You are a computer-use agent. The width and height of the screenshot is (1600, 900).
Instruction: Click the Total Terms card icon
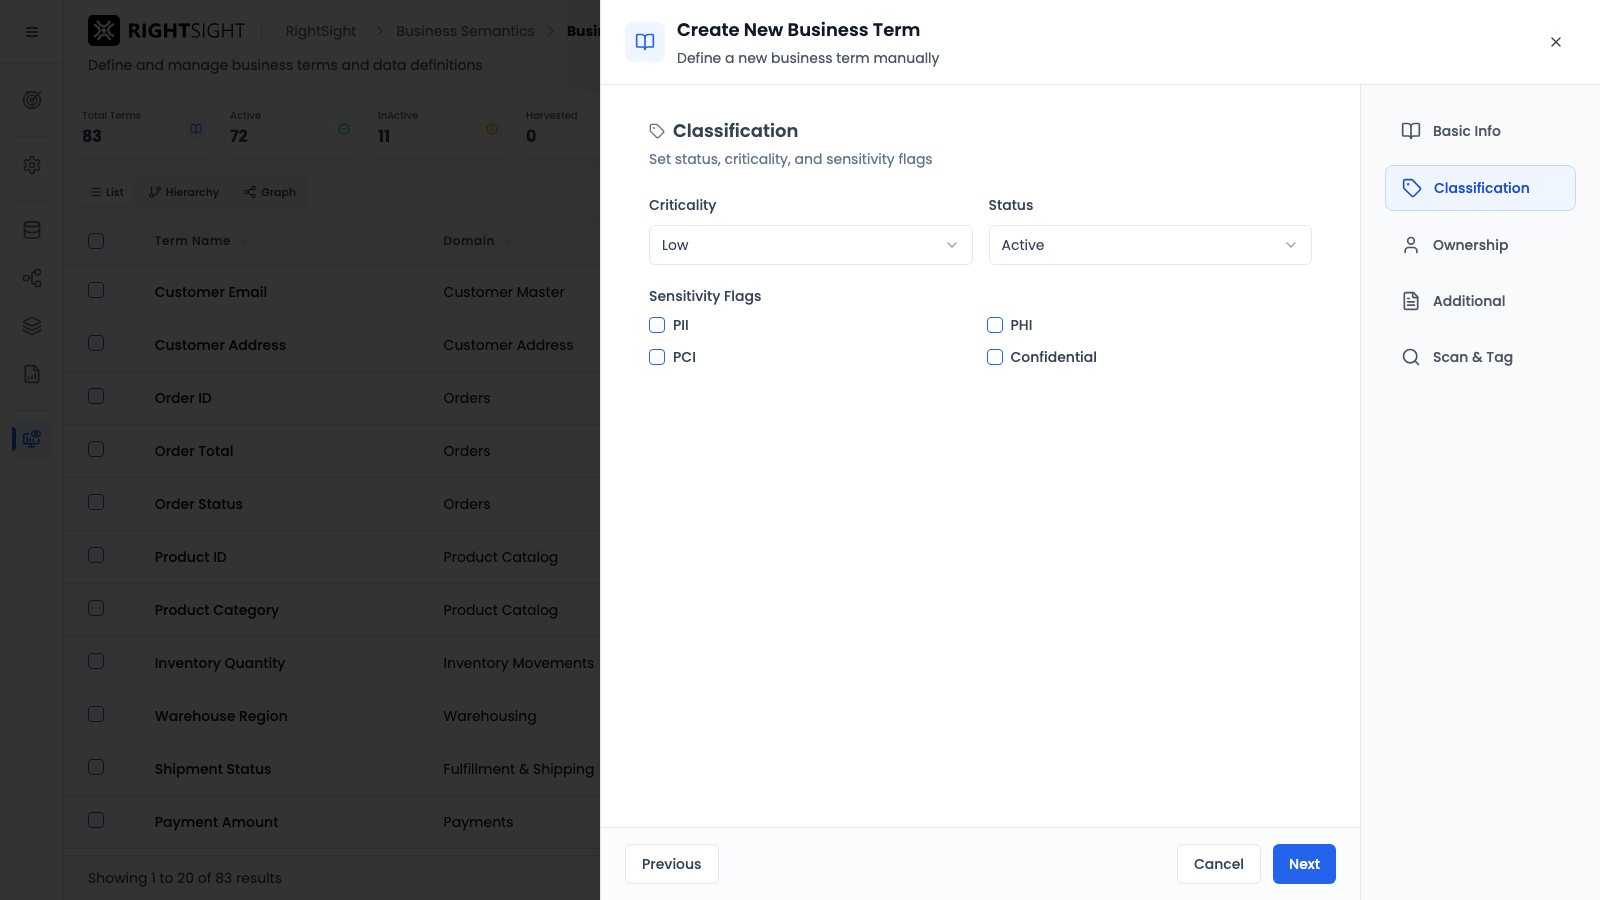click(x=196, y=129)
